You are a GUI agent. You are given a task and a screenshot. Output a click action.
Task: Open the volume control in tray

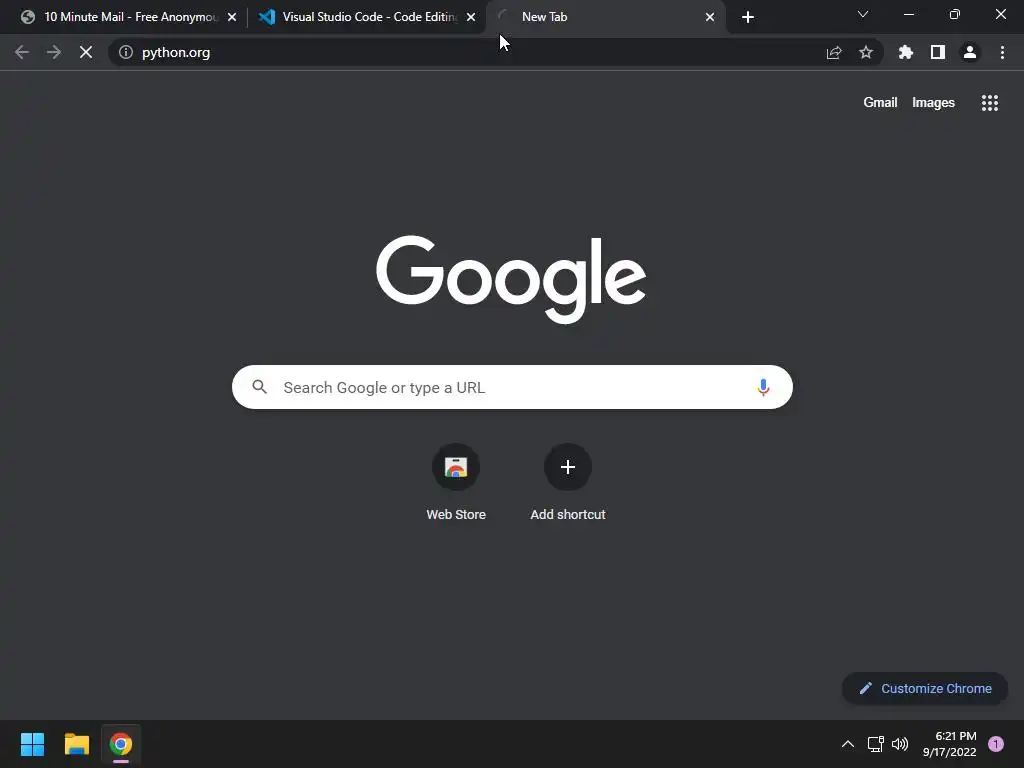pyautogui.click(x=900, y=744)
